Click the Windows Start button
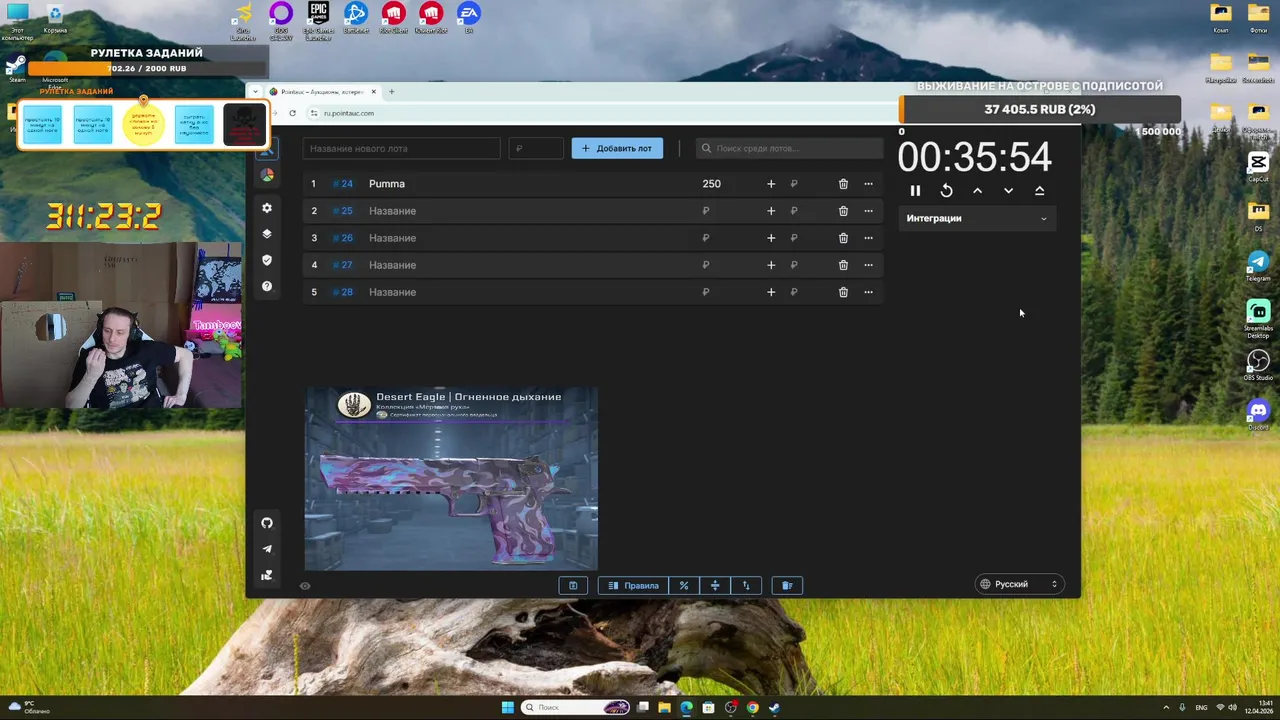1280x720 pixels. tap(507, 707)
